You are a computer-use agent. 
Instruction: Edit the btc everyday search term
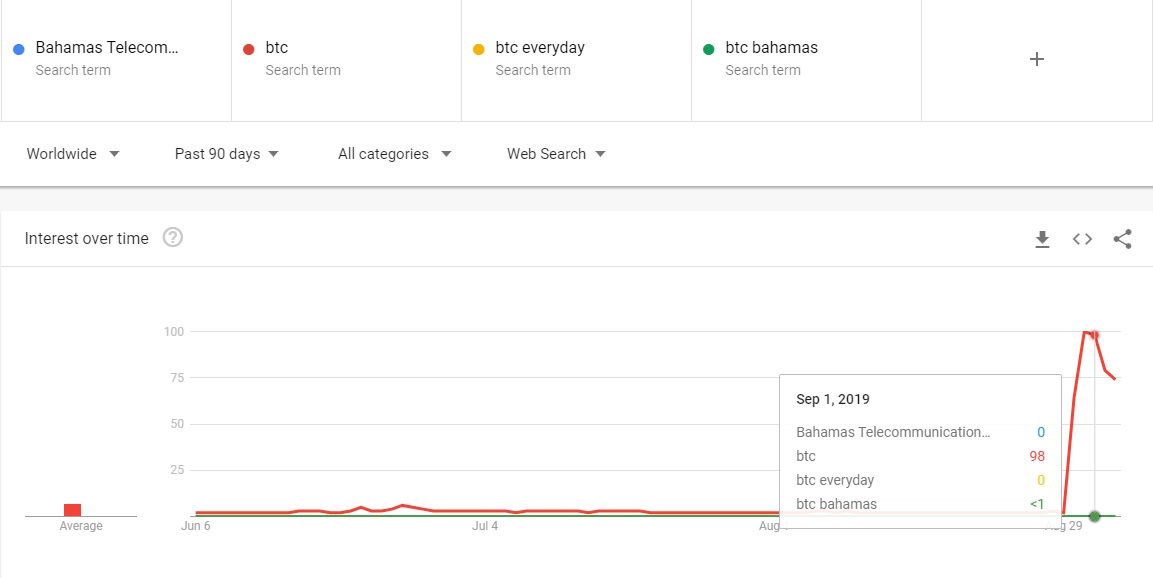tap(540, 48)
